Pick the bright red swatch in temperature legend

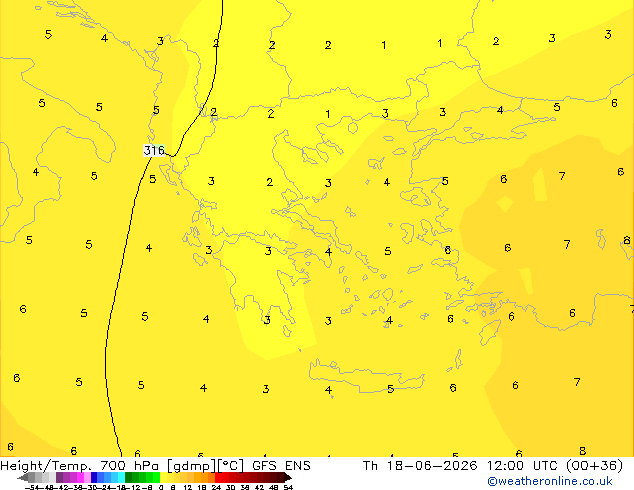coord(218,477)
